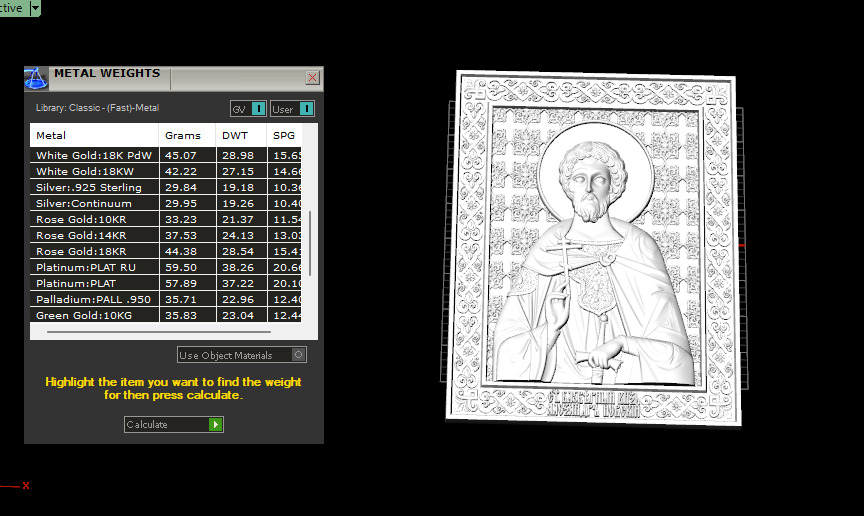
Task: Click the Metal Weights title bar
Action: [176, 79]
